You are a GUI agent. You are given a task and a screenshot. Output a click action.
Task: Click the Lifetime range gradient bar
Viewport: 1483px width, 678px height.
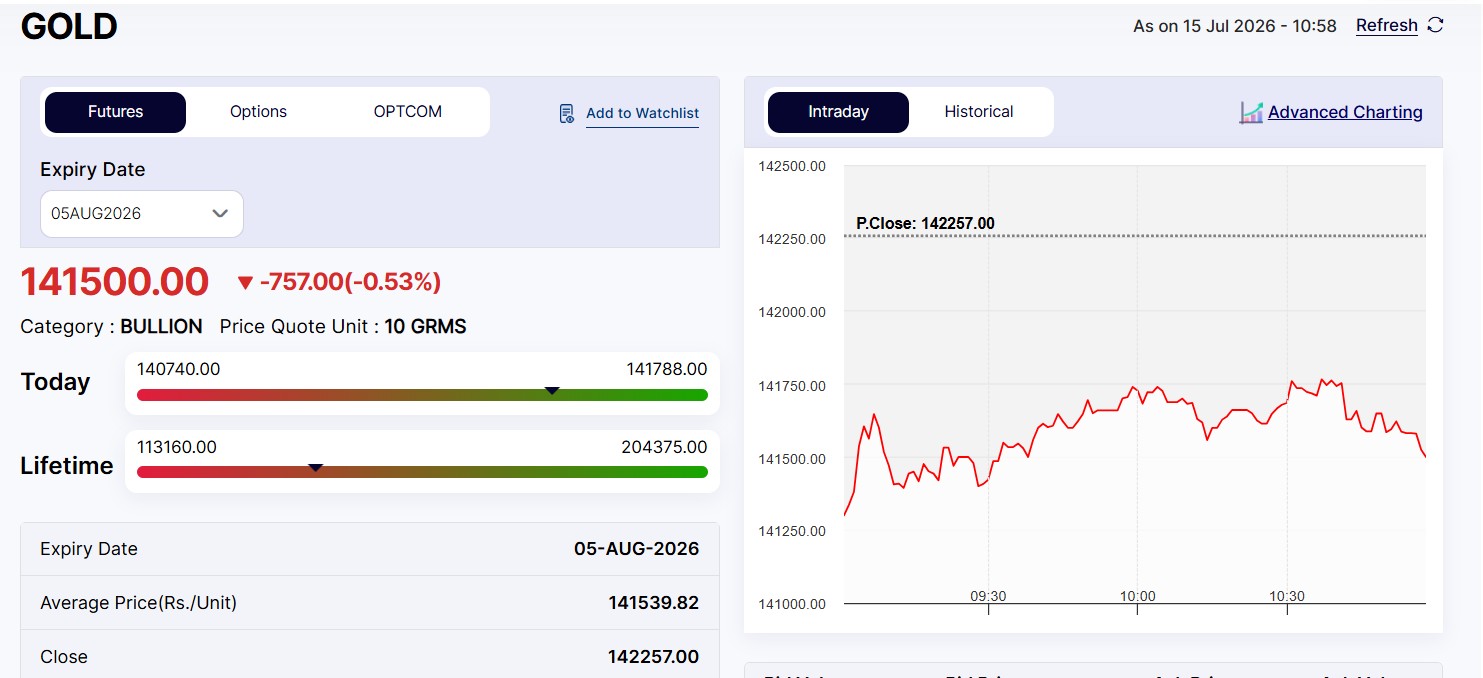click(422, 472)
